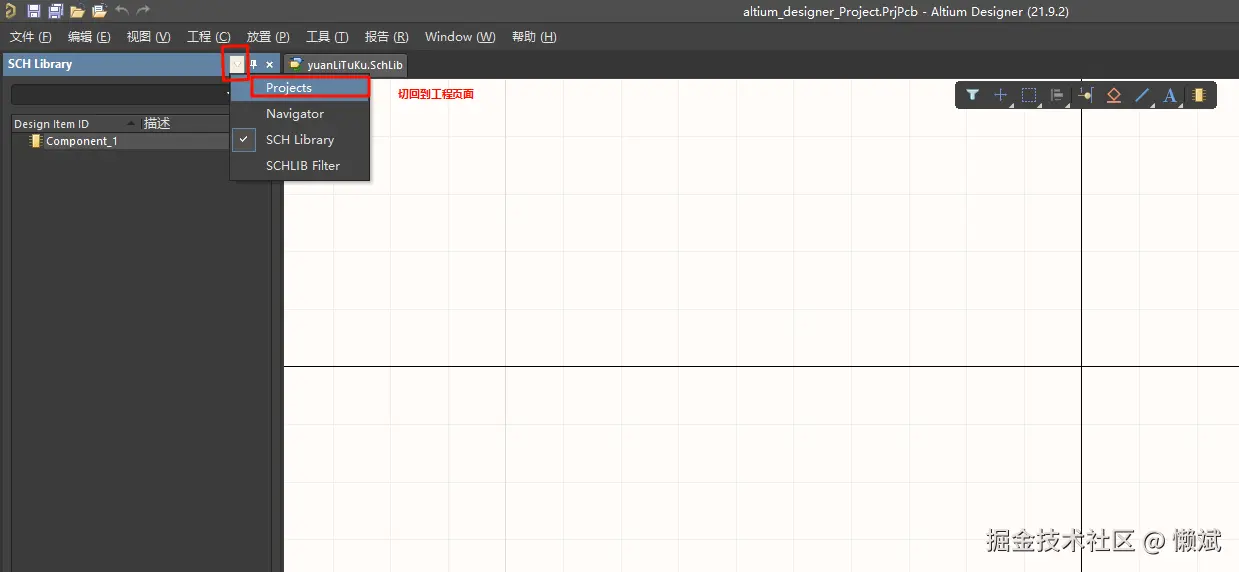Viewport: 1239px width, 572px height.
Task: Open a document via the folder icon
Action: pyautogui.click(x=77, y=11)
